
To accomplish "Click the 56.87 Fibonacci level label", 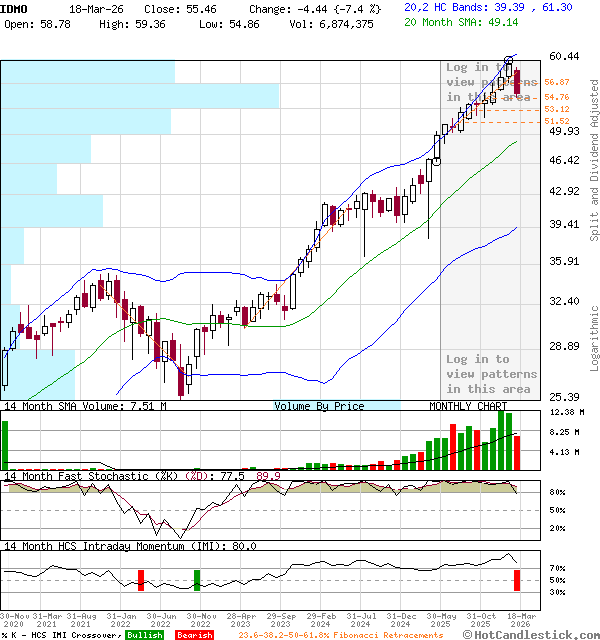I will tap(557, 82).
